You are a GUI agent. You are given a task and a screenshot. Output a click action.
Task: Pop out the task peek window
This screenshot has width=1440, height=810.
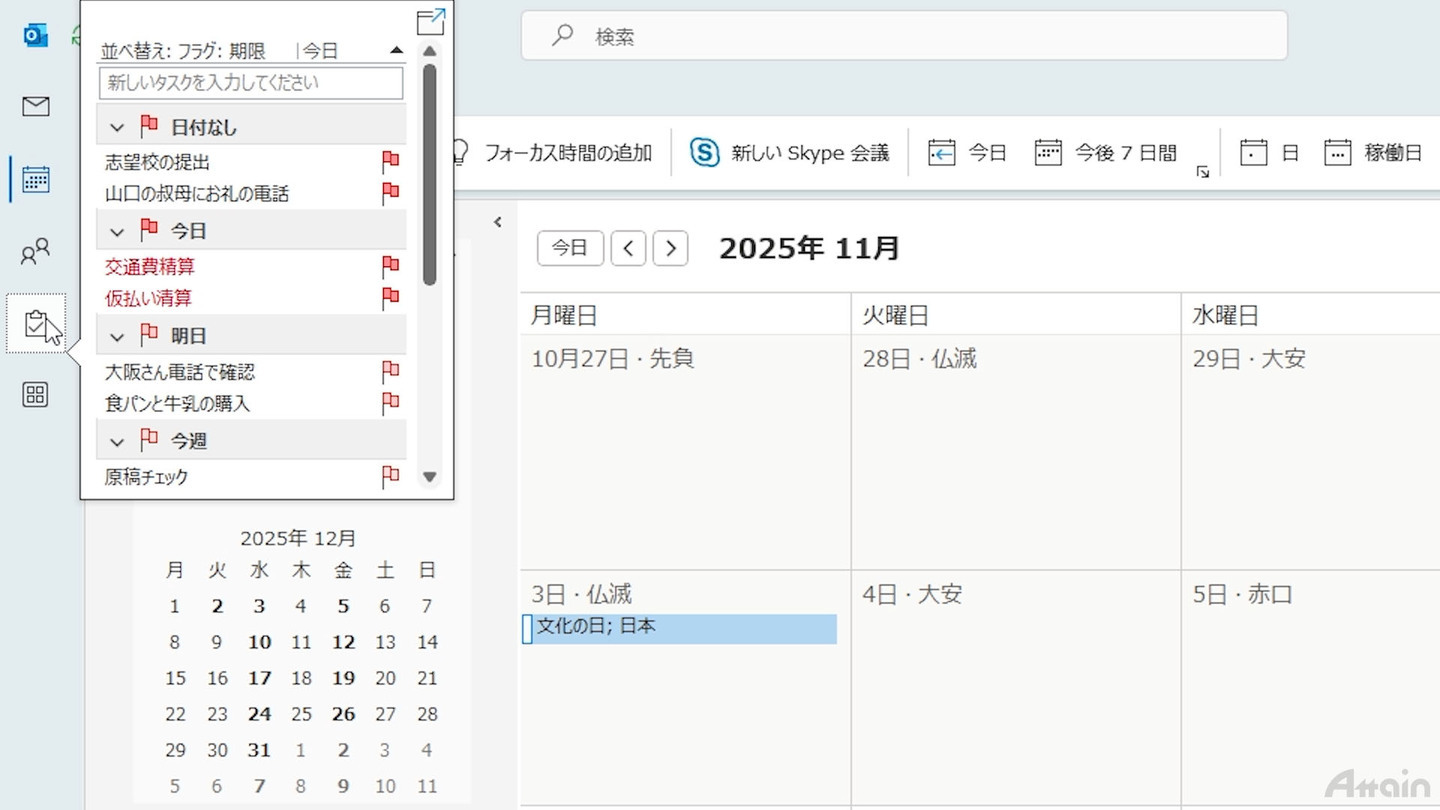click(430, 22)
